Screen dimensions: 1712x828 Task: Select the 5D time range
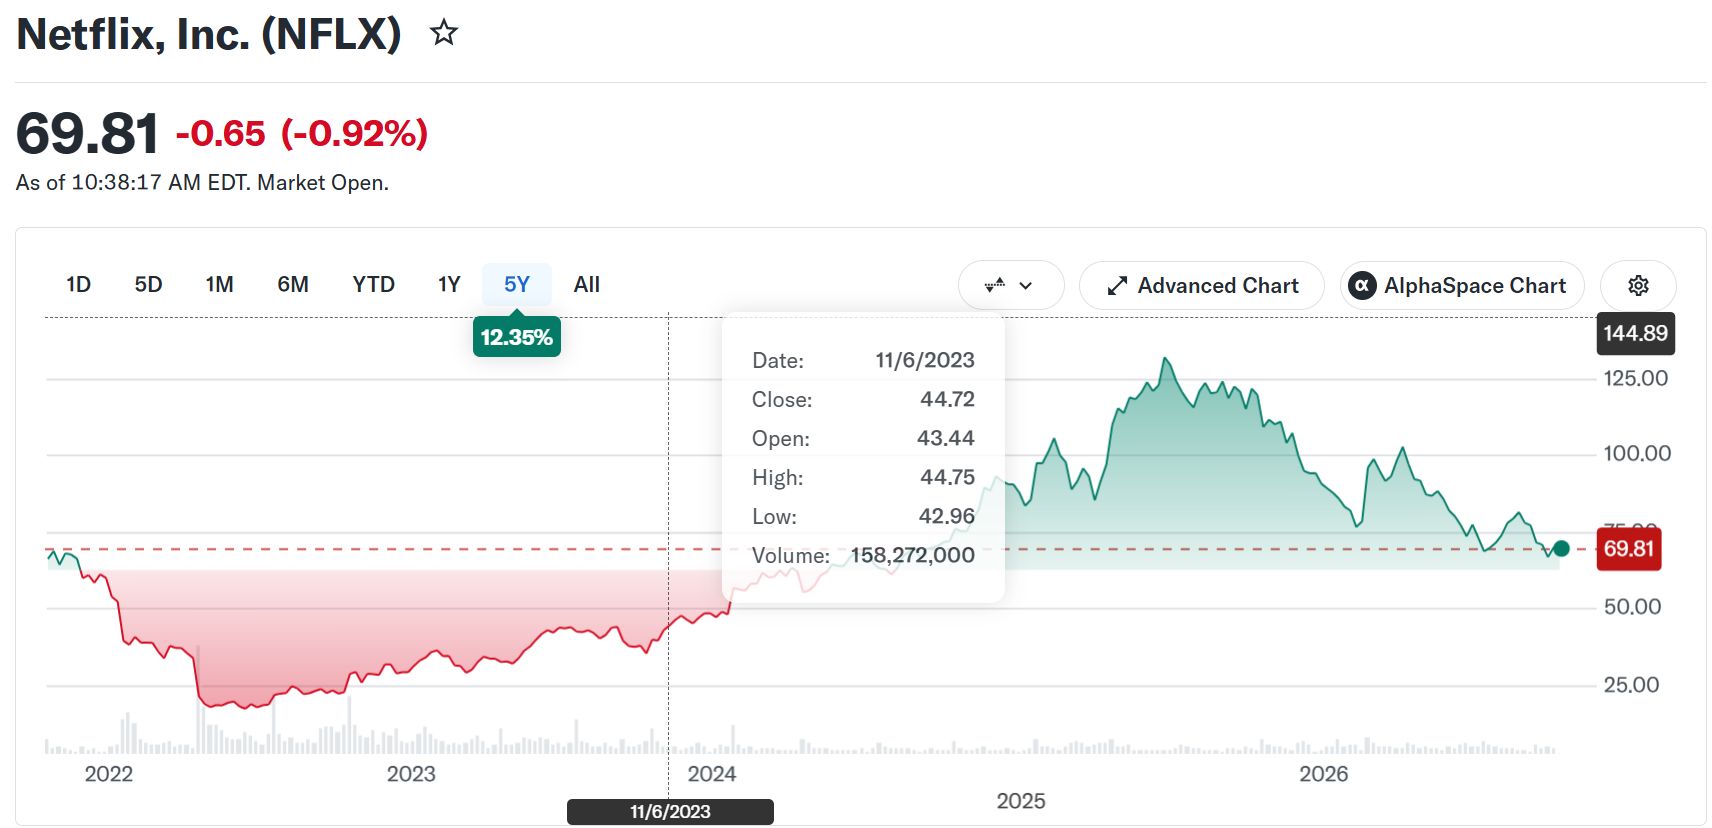pyautogui.click(x=148, y=285)
